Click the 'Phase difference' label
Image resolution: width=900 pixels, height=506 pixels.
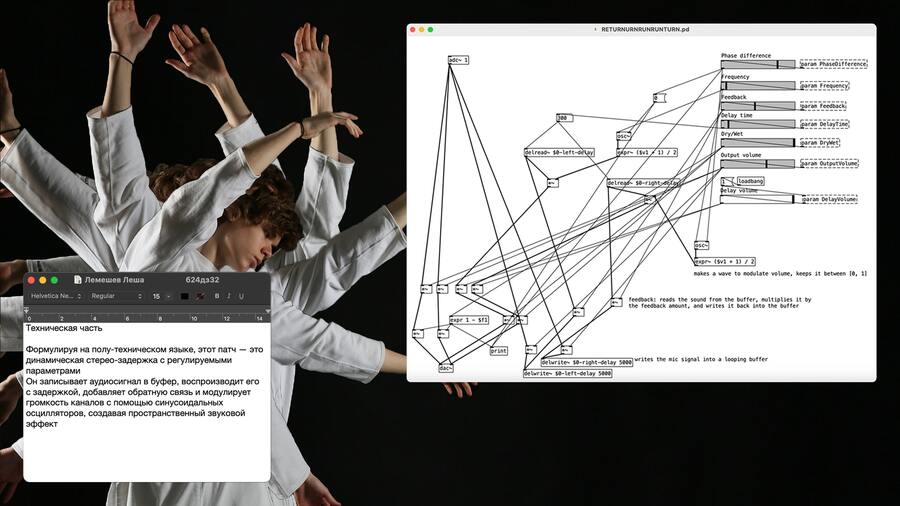tap(746, 56)
